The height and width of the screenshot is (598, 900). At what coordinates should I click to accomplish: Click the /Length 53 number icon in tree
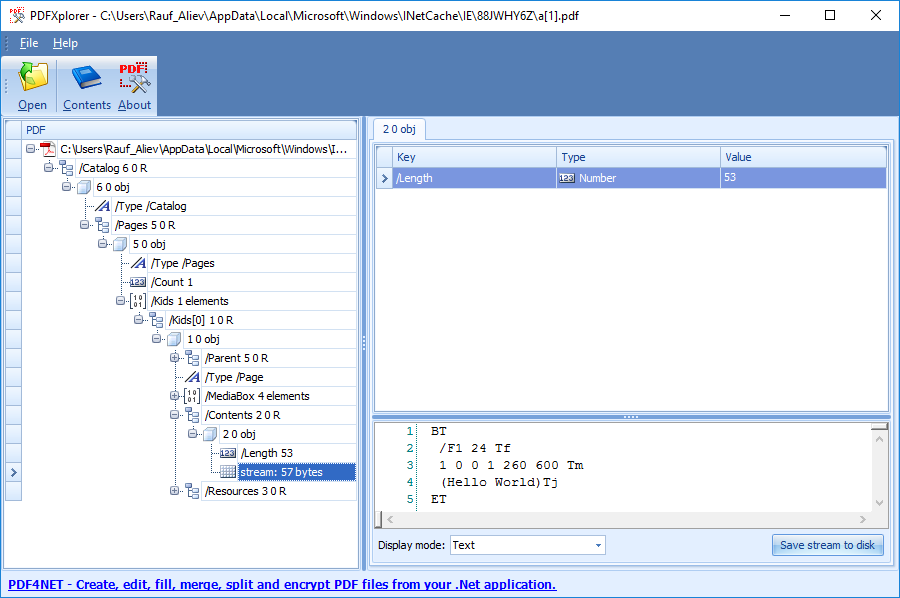pyautogui.click(x=228, y=453)
